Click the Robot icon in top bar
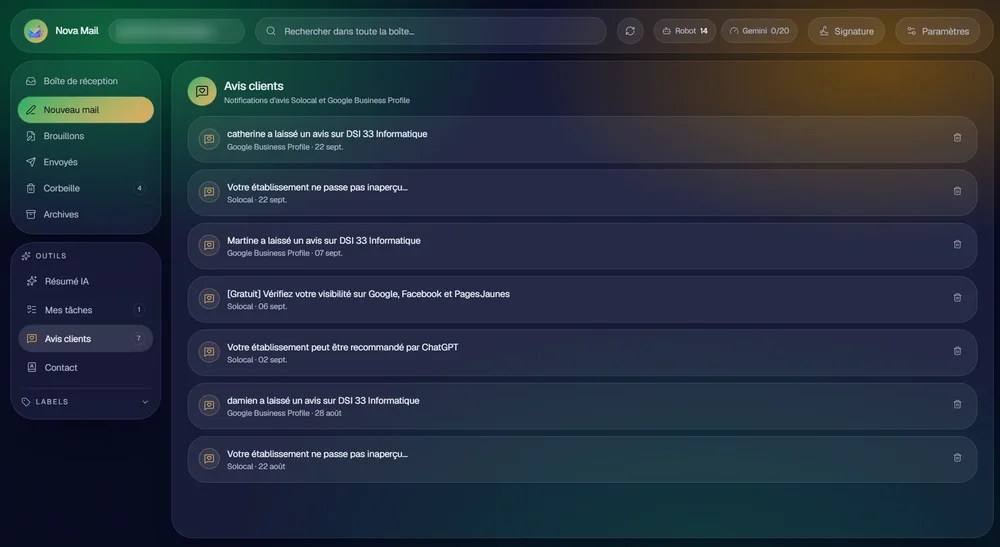 coord(666,31)
